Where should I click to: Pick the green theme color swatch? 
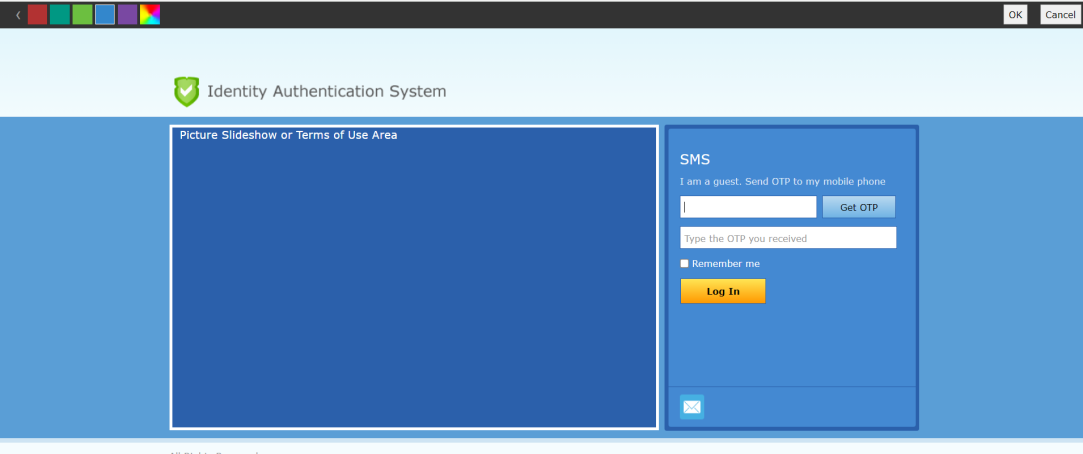(x=82, y=15)
